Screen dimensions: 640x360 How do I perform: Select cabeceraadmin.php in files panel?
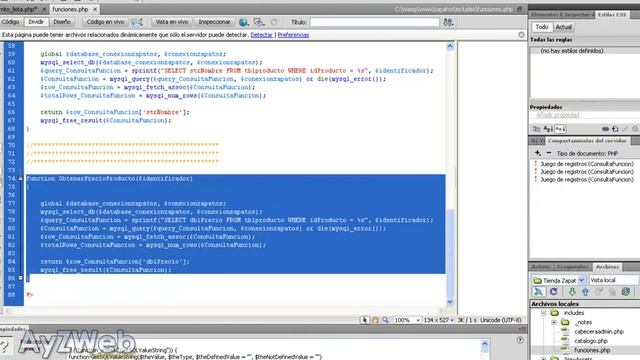598,332
